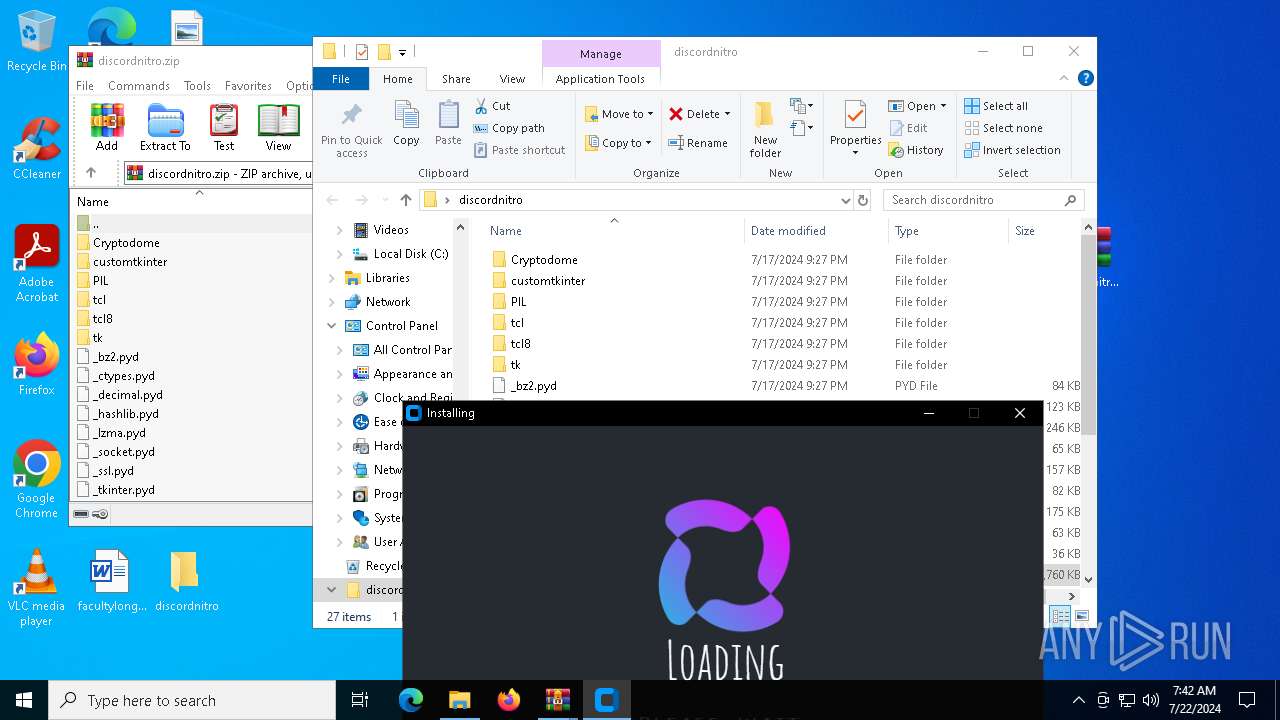
Task: Open the address bar history dropdown
Action: coord(846,200)
